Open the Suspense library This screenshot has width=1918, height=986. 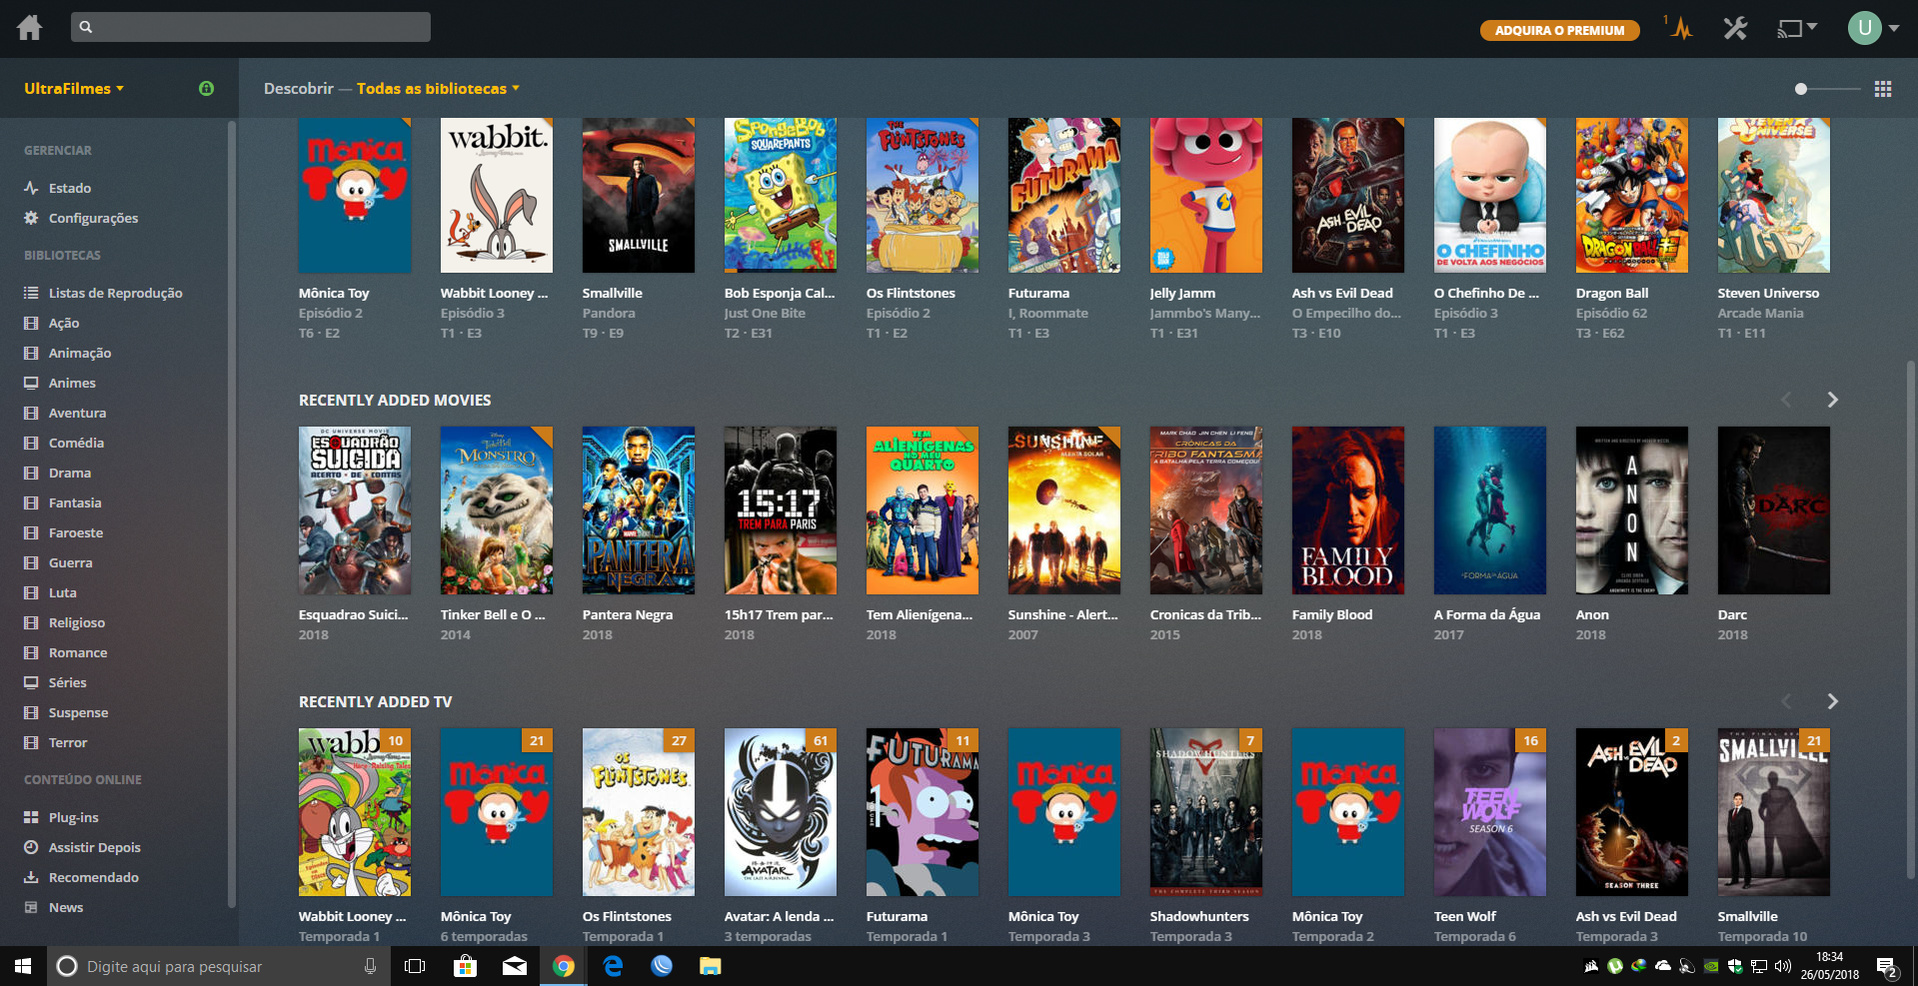tap(78, 713)
